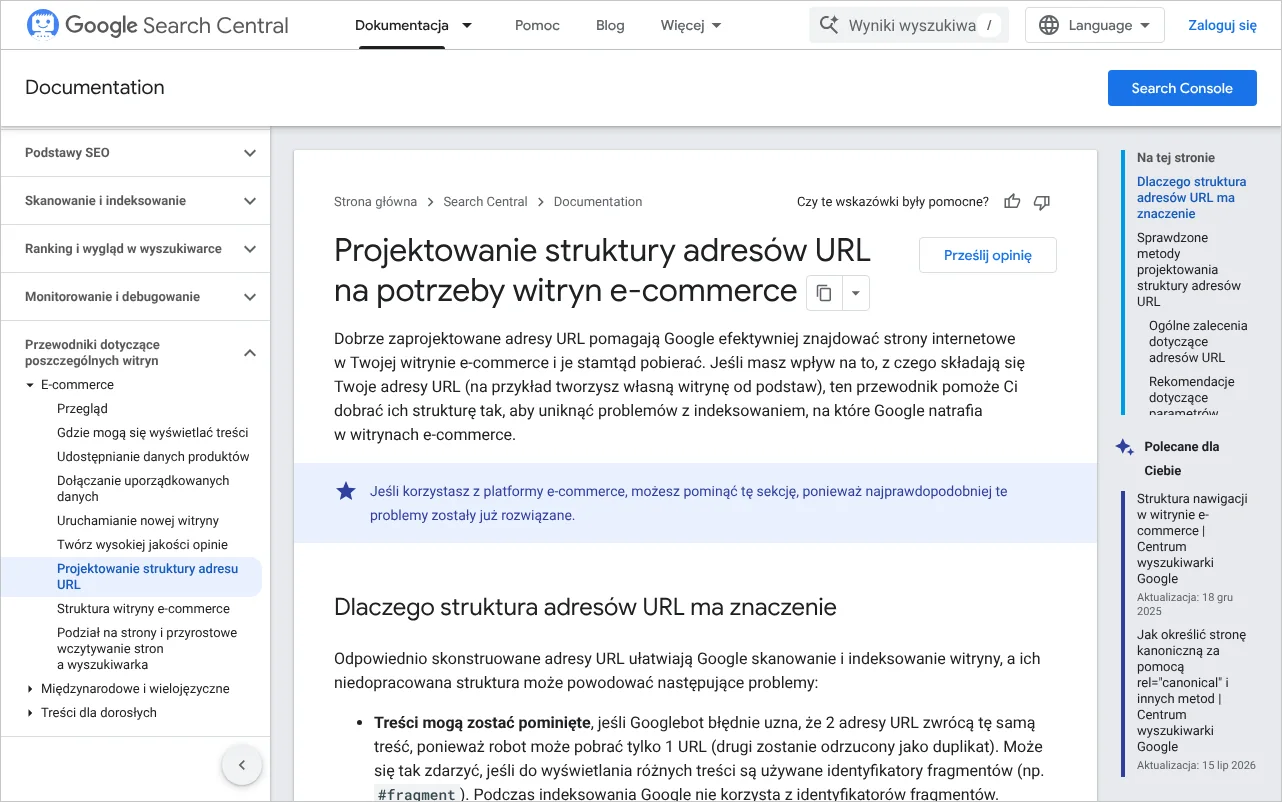Jump to Ogólne zalecenia dotyczące adresów URL
Viewport: 1282px width, 802px height.
1198,342
